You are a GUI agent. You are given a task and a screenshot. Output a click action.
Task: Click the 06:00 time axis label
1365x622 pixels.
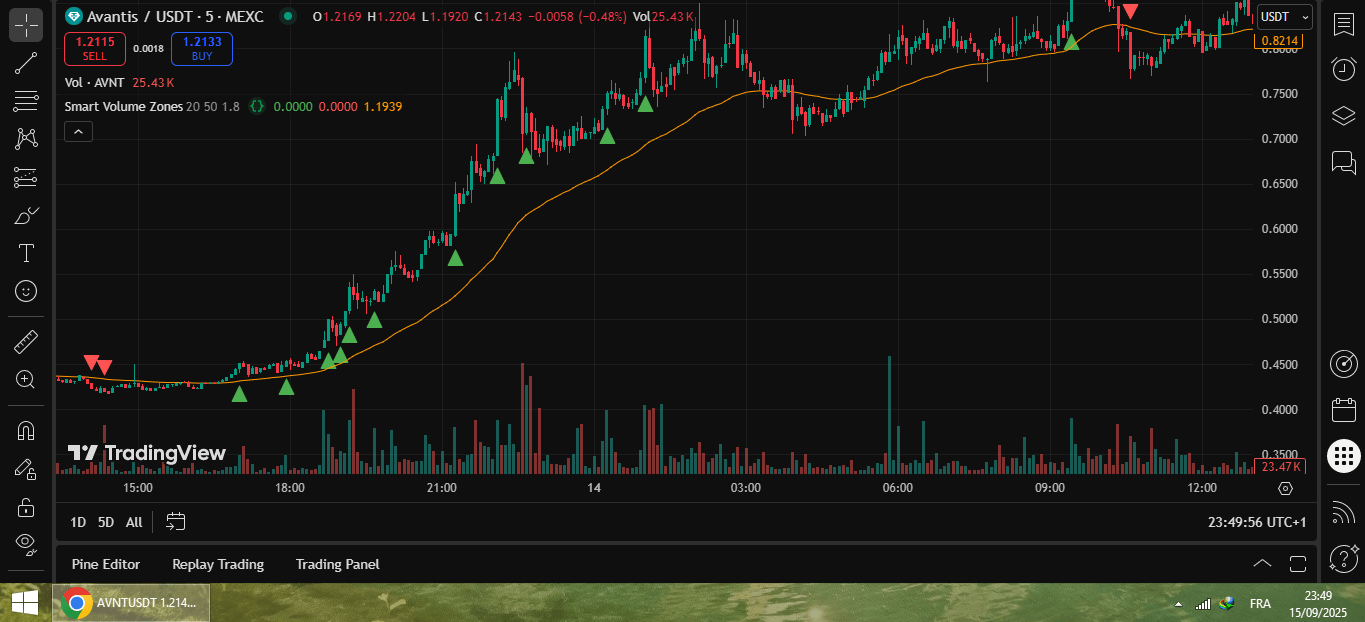(897, 488)
